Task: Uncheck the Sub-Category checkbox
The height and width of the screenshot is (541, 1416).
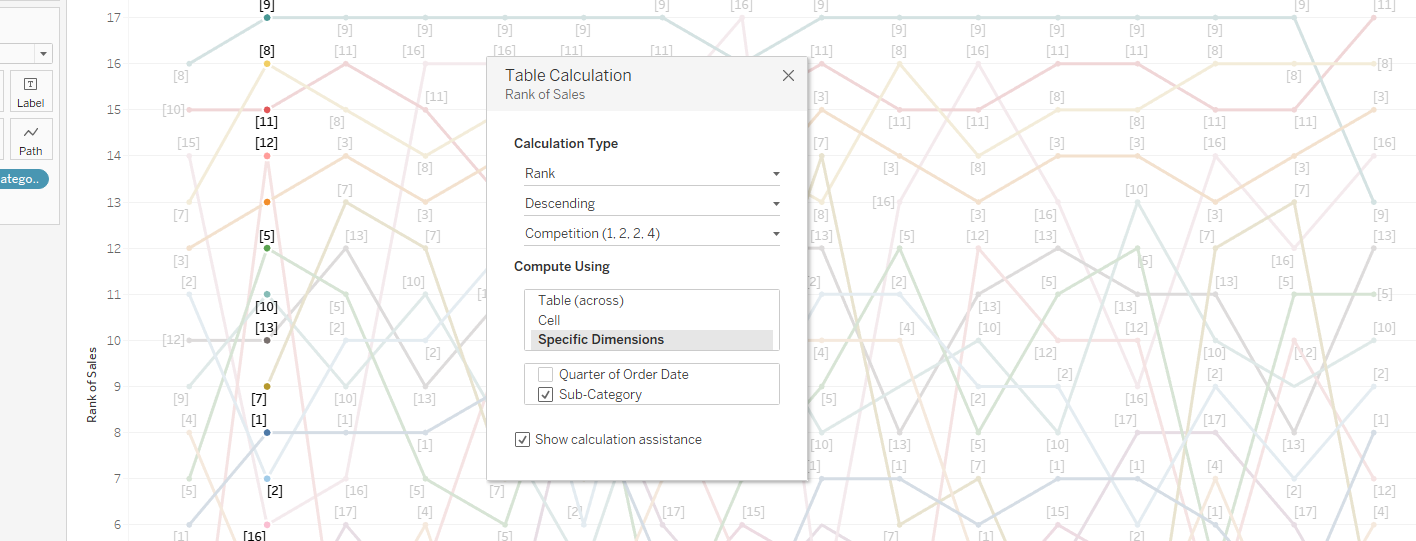Action: (545, 394)
